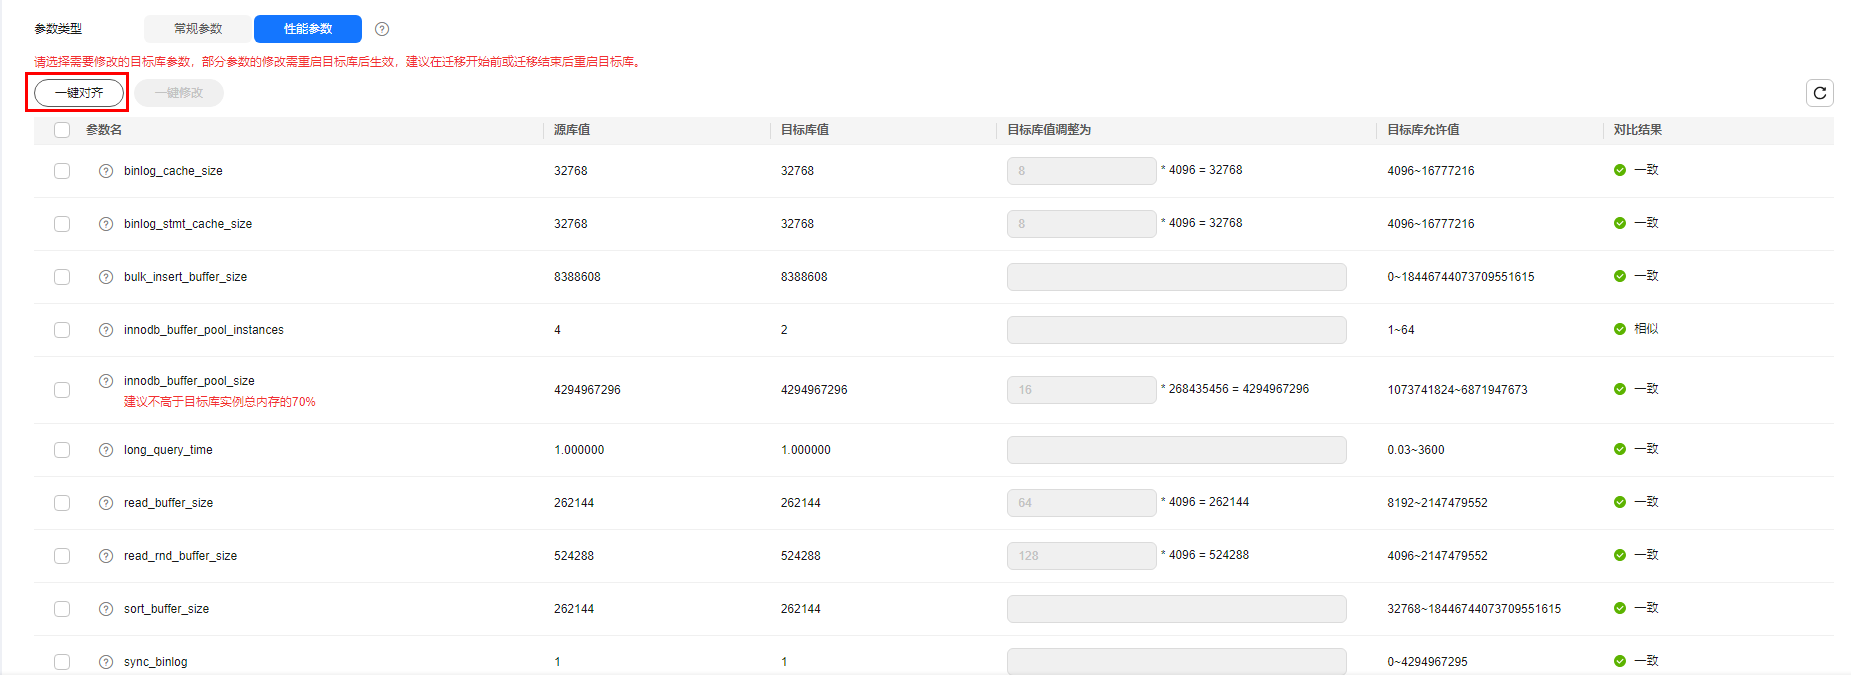Viewport: 1851px width, 685px height.
Task: Click the 一键对齐 button
Action: pos(79,93)
